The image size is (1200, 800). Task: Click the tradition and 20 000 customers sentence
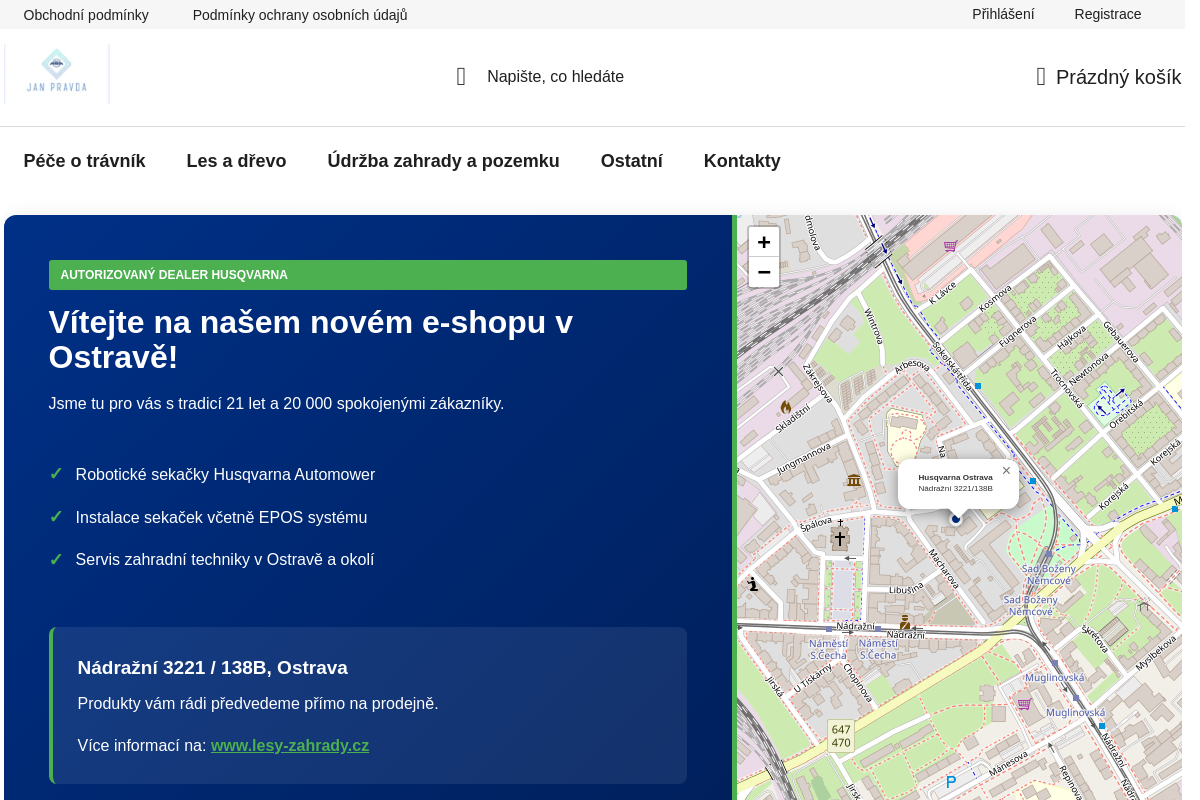(x=276, y=404)
